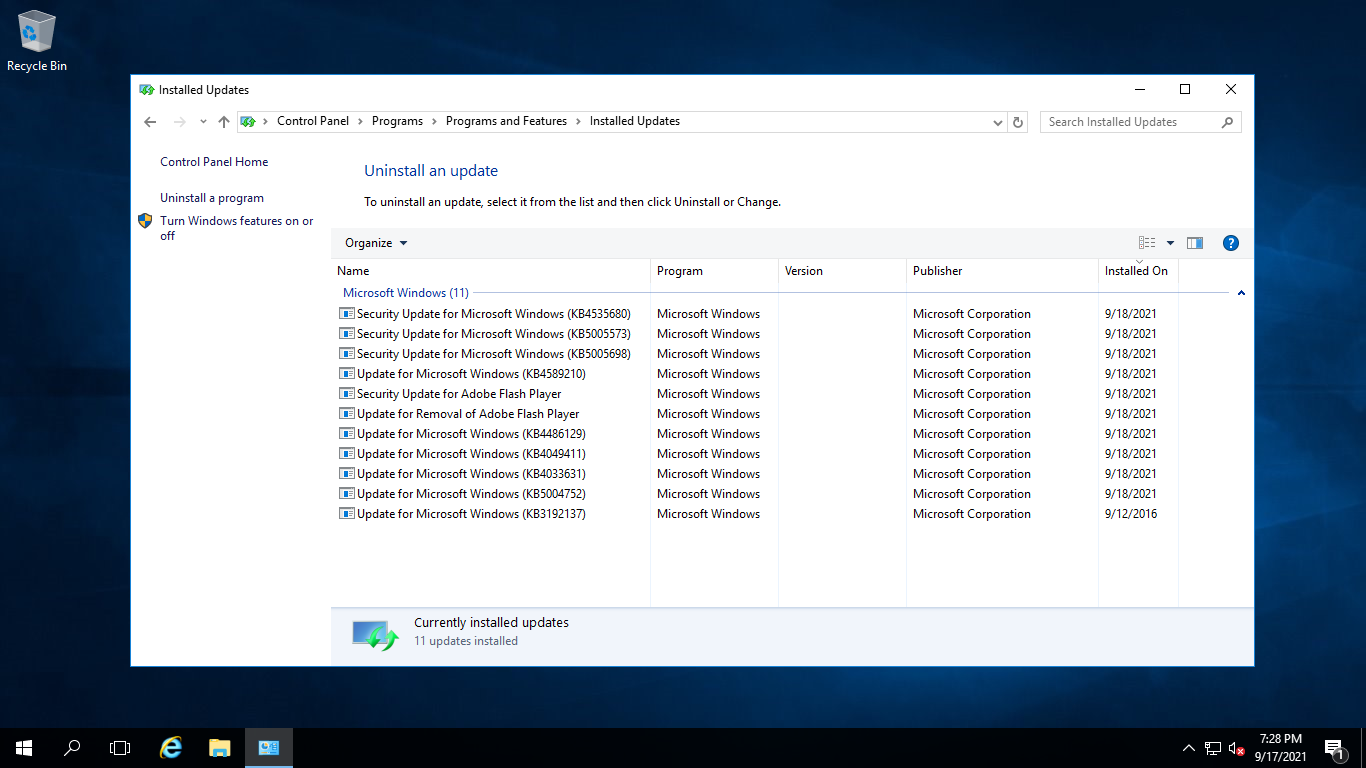Click the change view icon
The height and width of the screenshot is (768, 1366).
click(x=1147, y=243)
